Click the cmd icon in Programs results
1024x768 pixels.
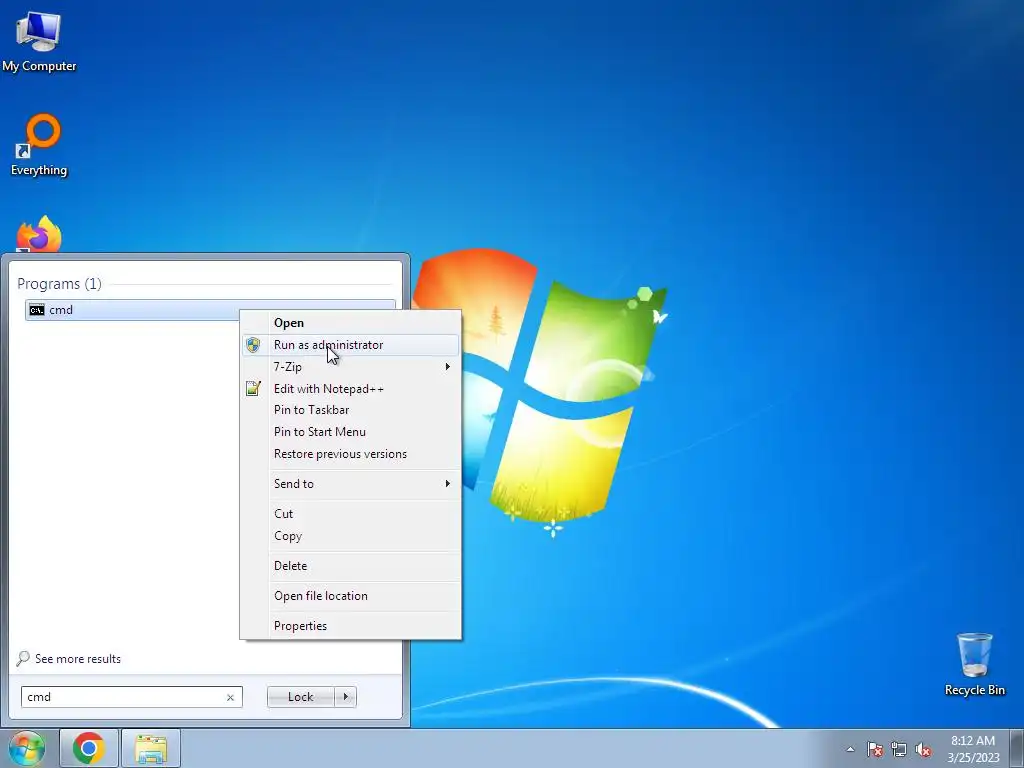[37, 310]
